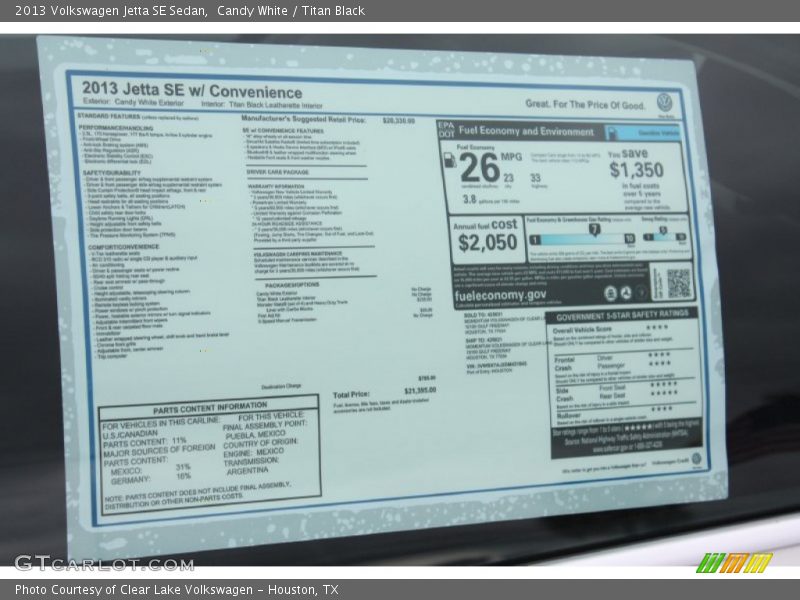Click the large "26" MPG figure
The height and width of the screenshot is (600, 800).
pyautogui.click(x=479, y=167)
